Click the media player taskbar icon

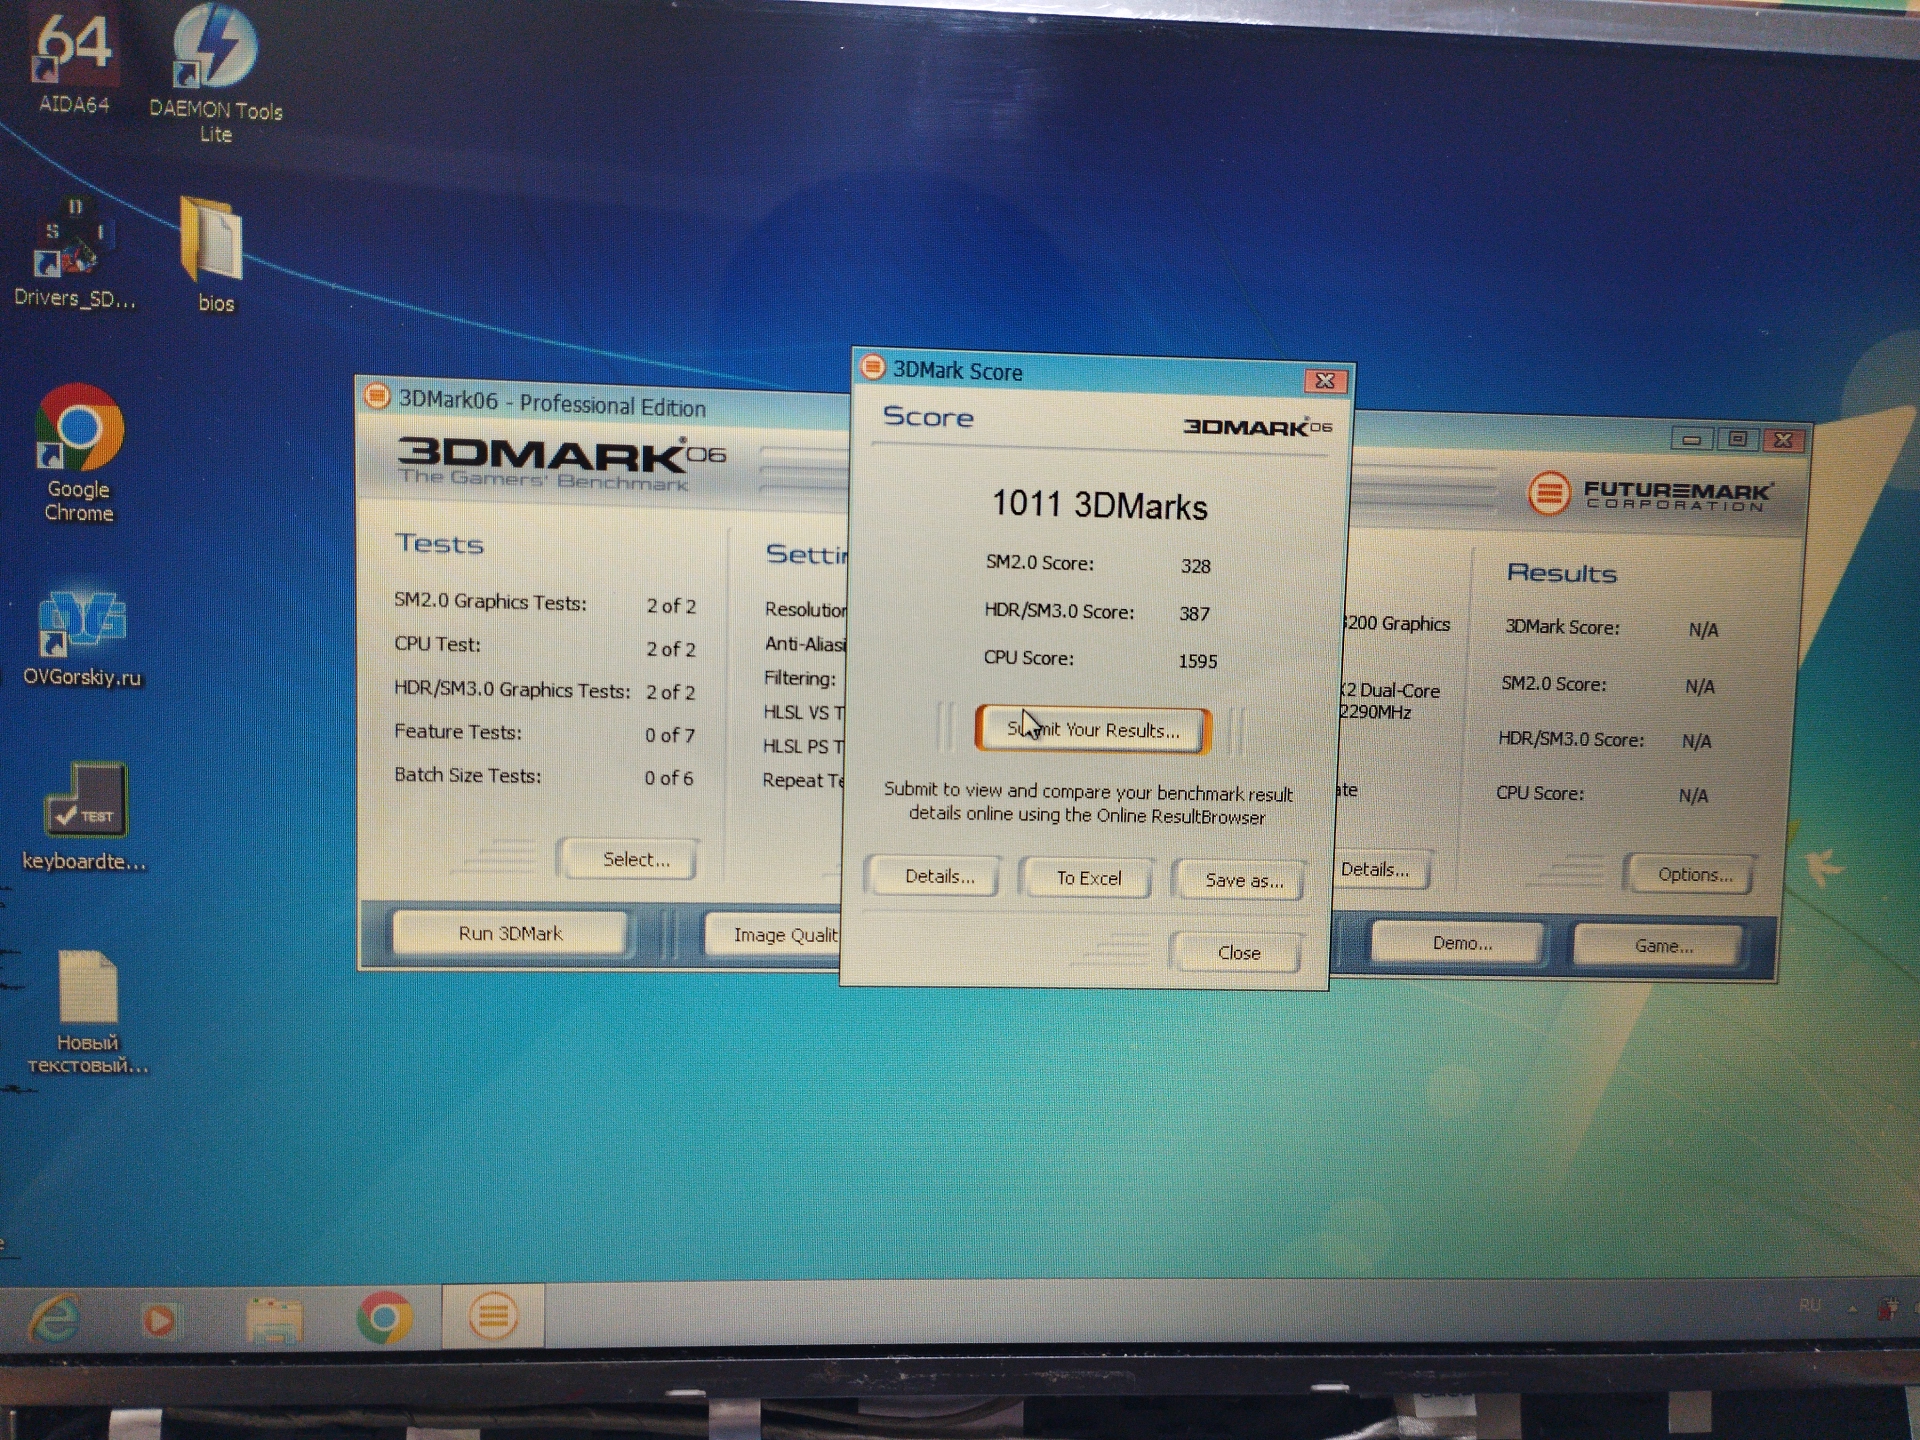(x=159, y=1319)
